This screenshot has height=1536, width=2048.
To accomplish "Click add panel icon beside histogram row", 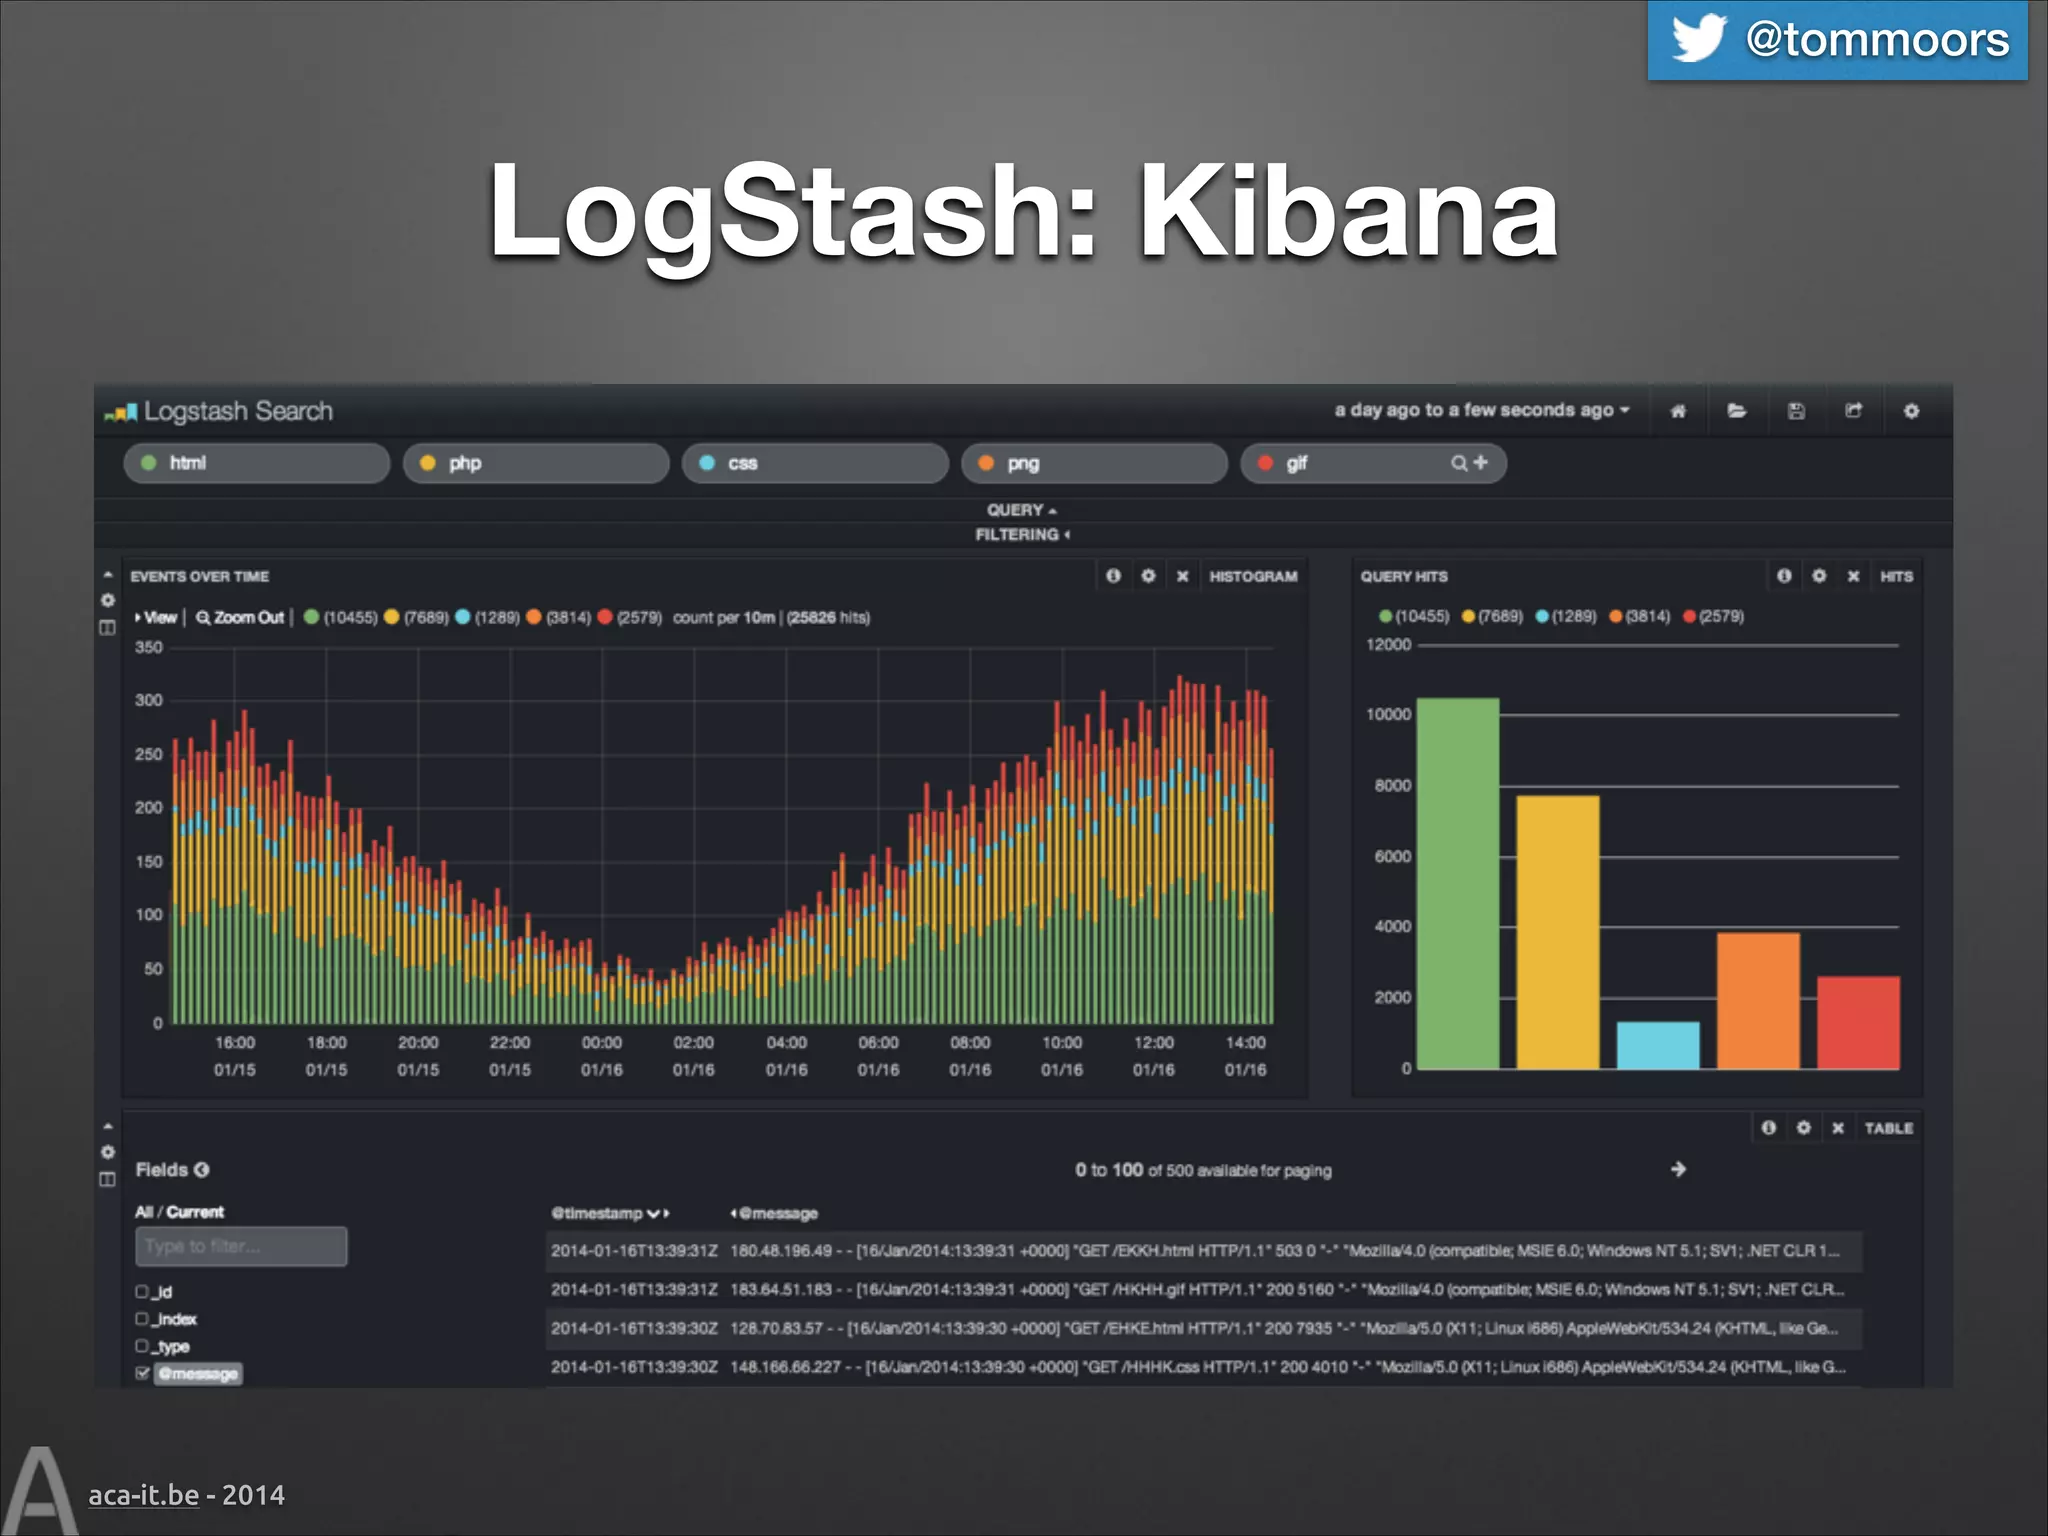I will [108, 628].
